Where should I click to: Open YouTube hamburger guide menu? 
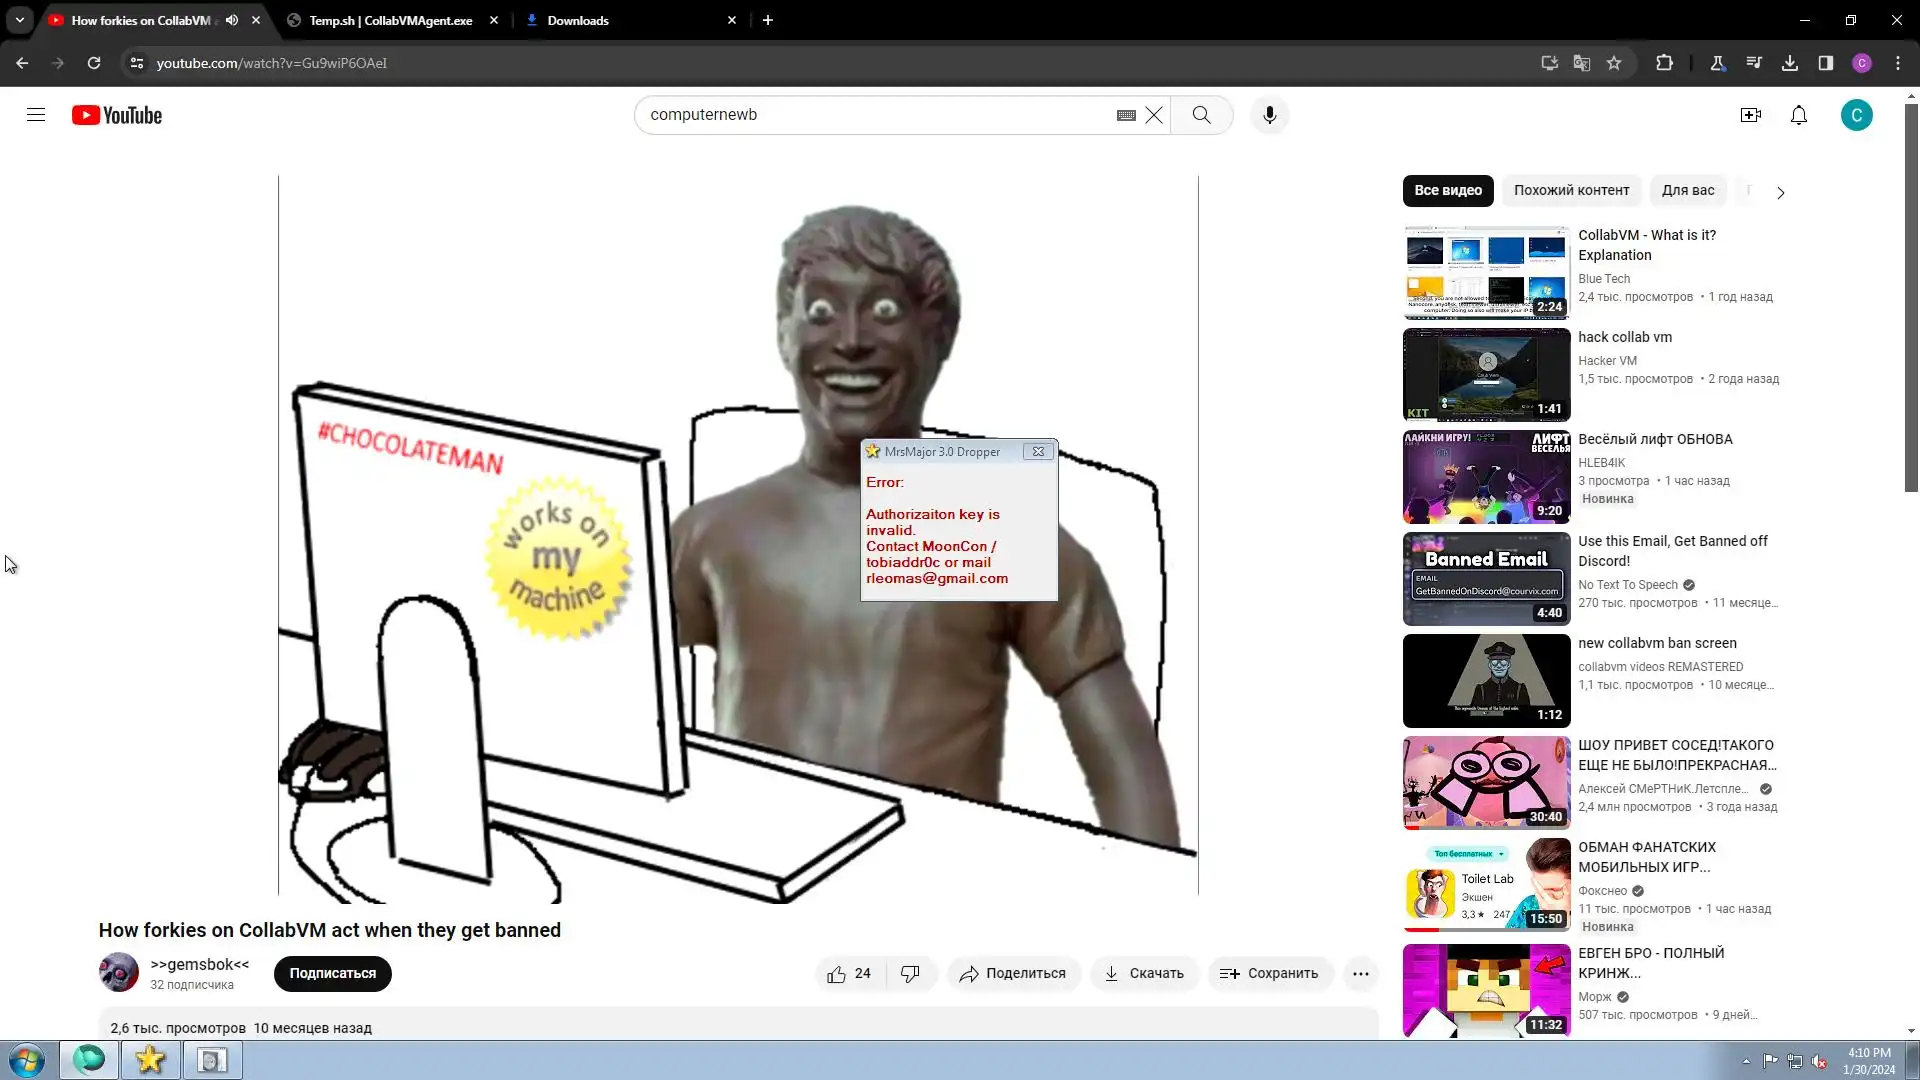[x=36, y=115]
